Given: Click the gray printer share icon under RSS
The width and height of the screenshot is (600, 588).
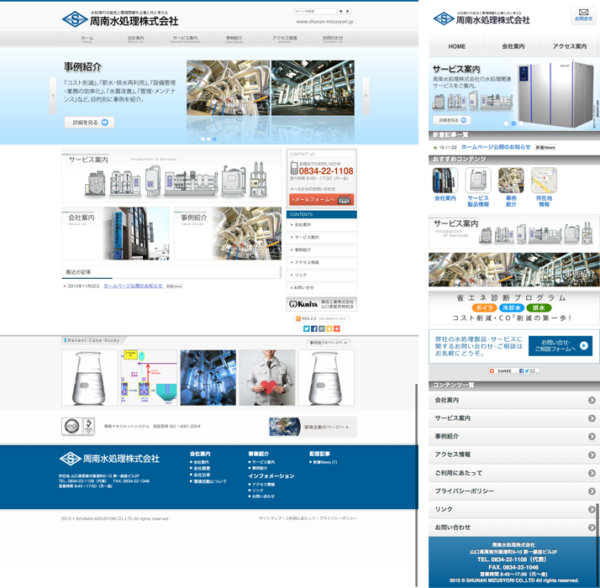Looking at the screenshot, I should [321, 329].
